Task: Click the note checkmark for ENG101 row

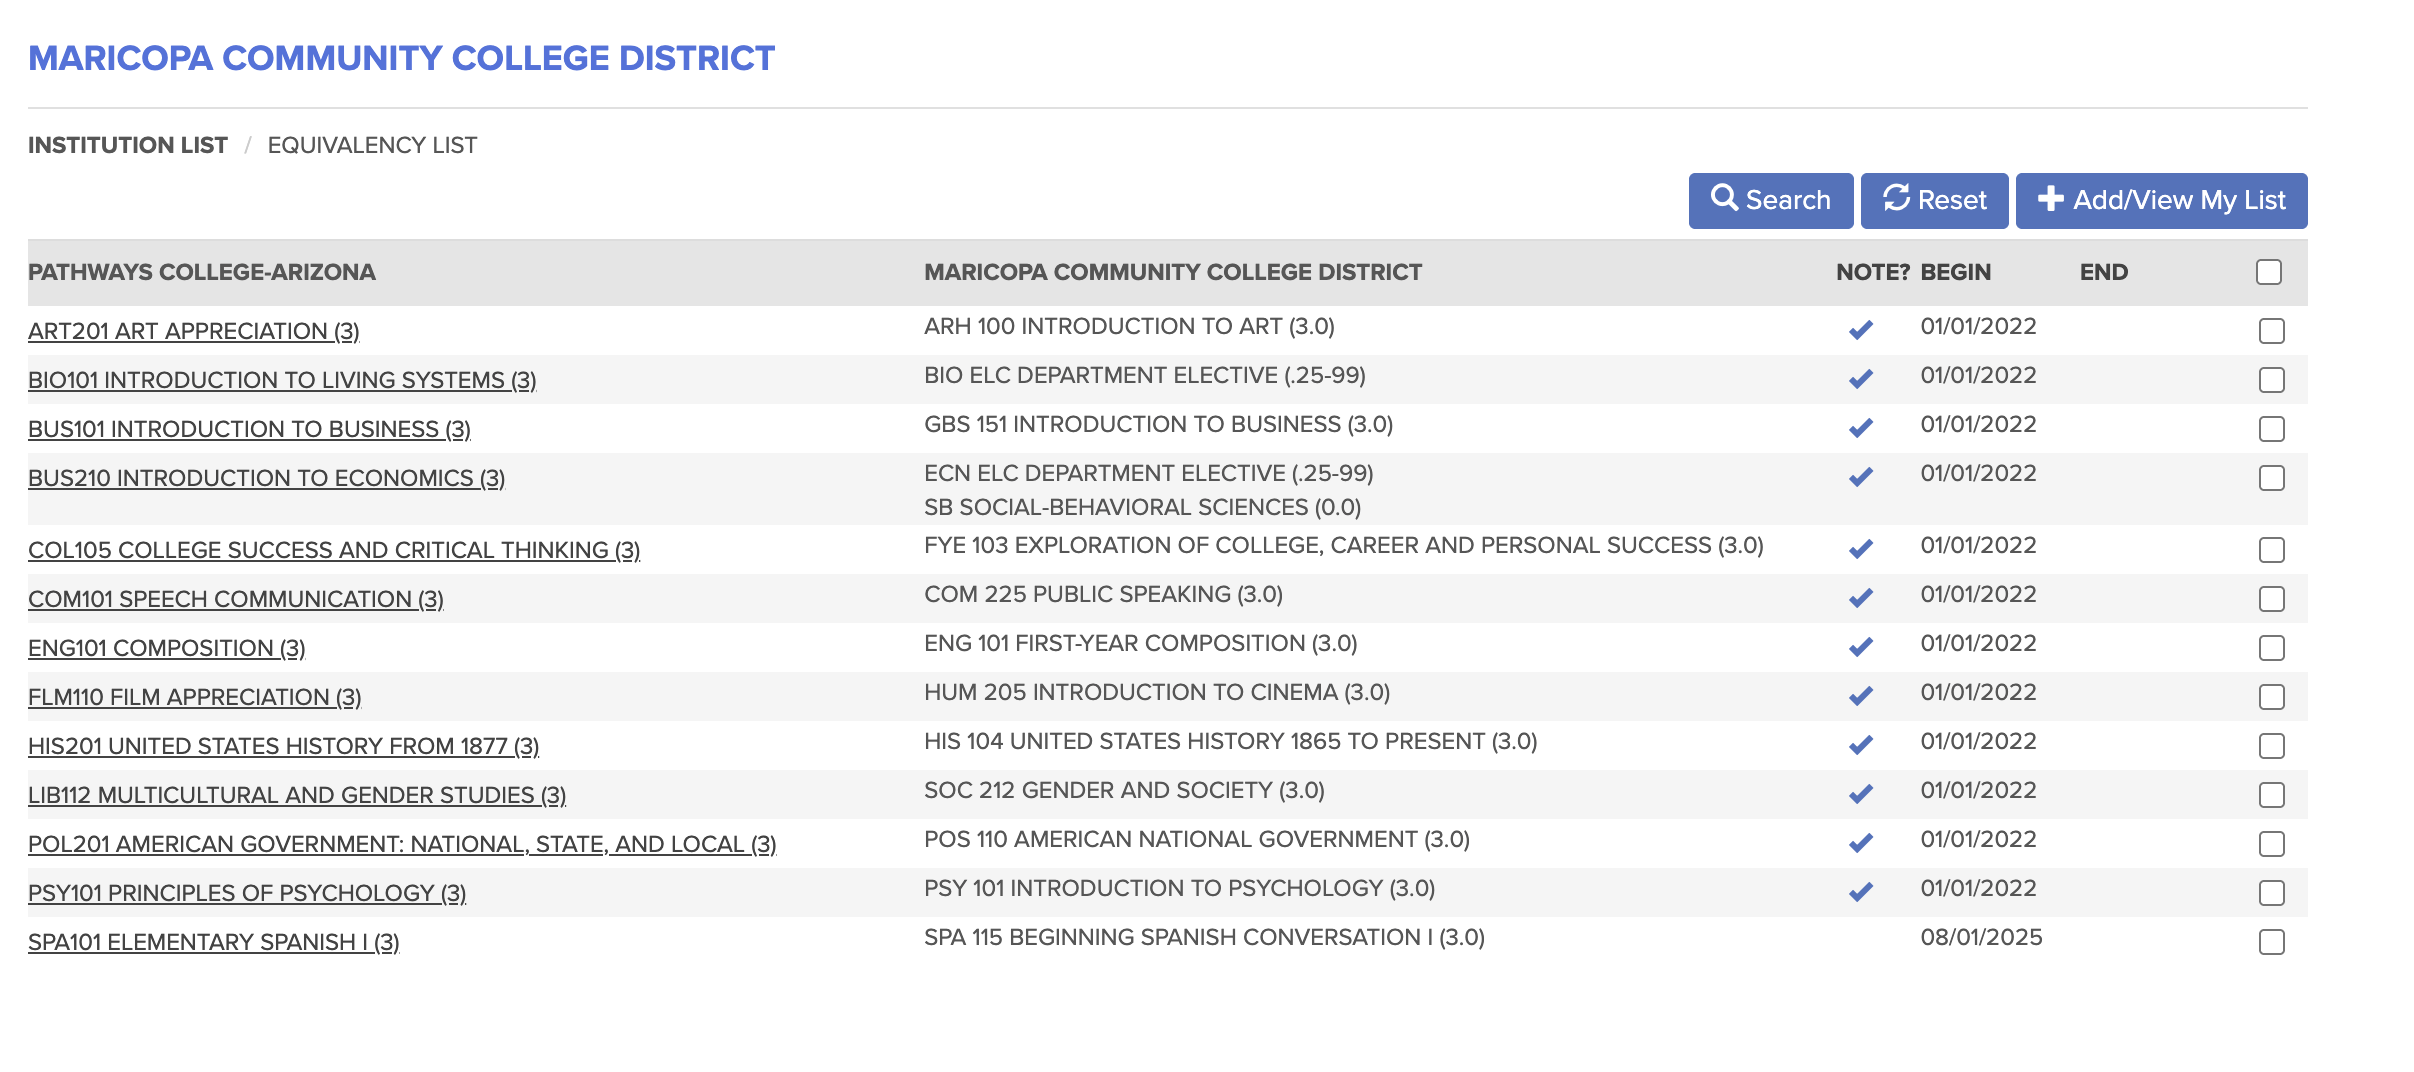Action: click(x=1860, y=647)
